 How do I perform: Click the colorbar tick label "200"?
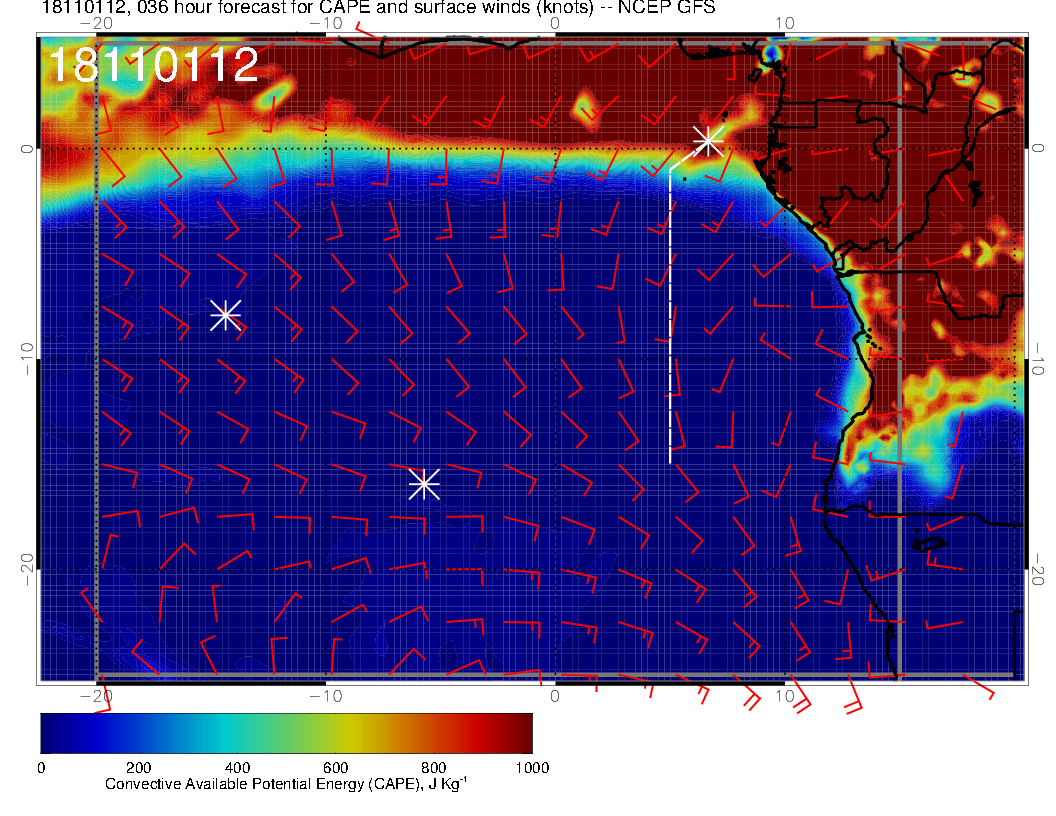click(x=139, y=768)
